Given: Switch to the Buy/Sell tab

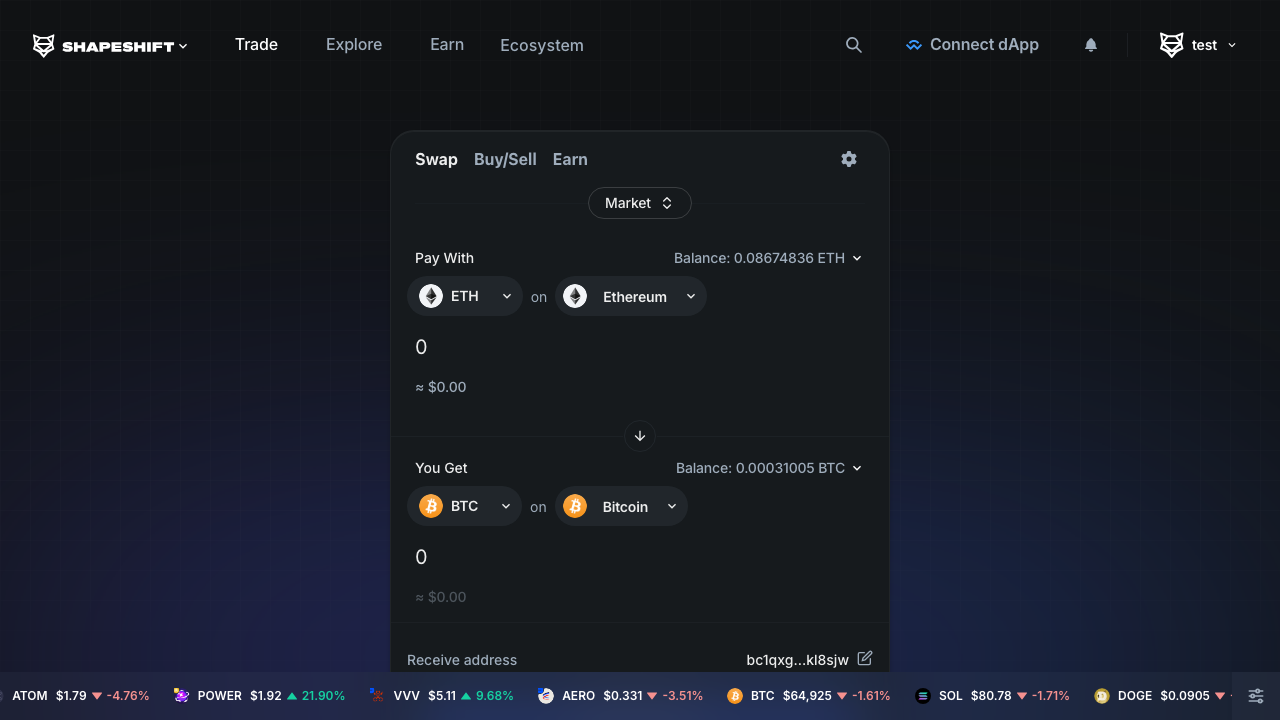Looking at the screenshot, I should (x=505, y=159).
